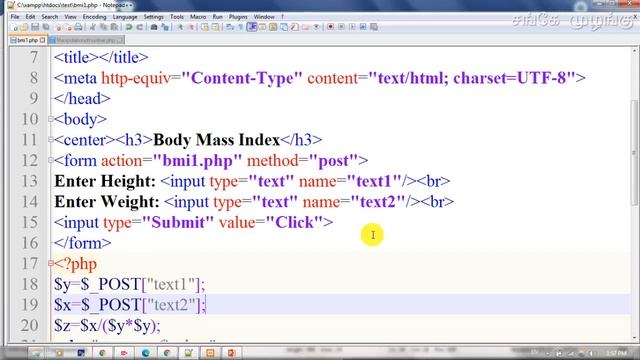Click line number 15 in the margin
This screenshot has width=640, height=360.
29,222
